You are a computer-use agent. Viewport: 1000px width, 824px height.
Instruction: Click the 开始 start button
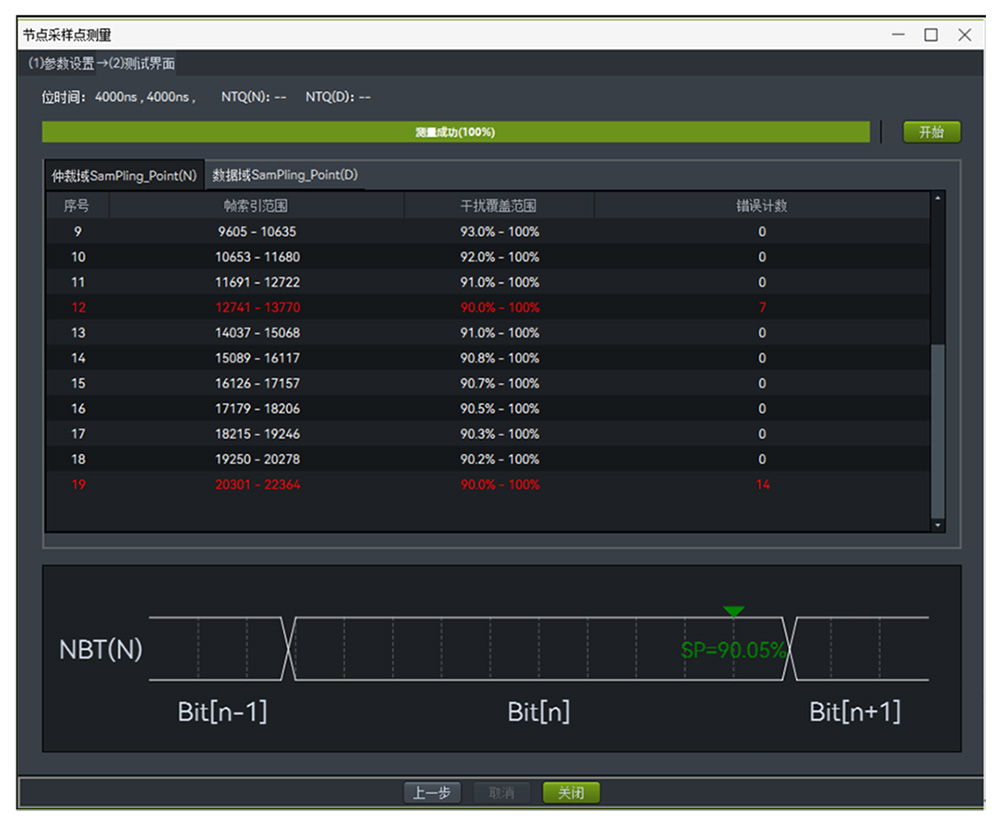coord(931,132)
